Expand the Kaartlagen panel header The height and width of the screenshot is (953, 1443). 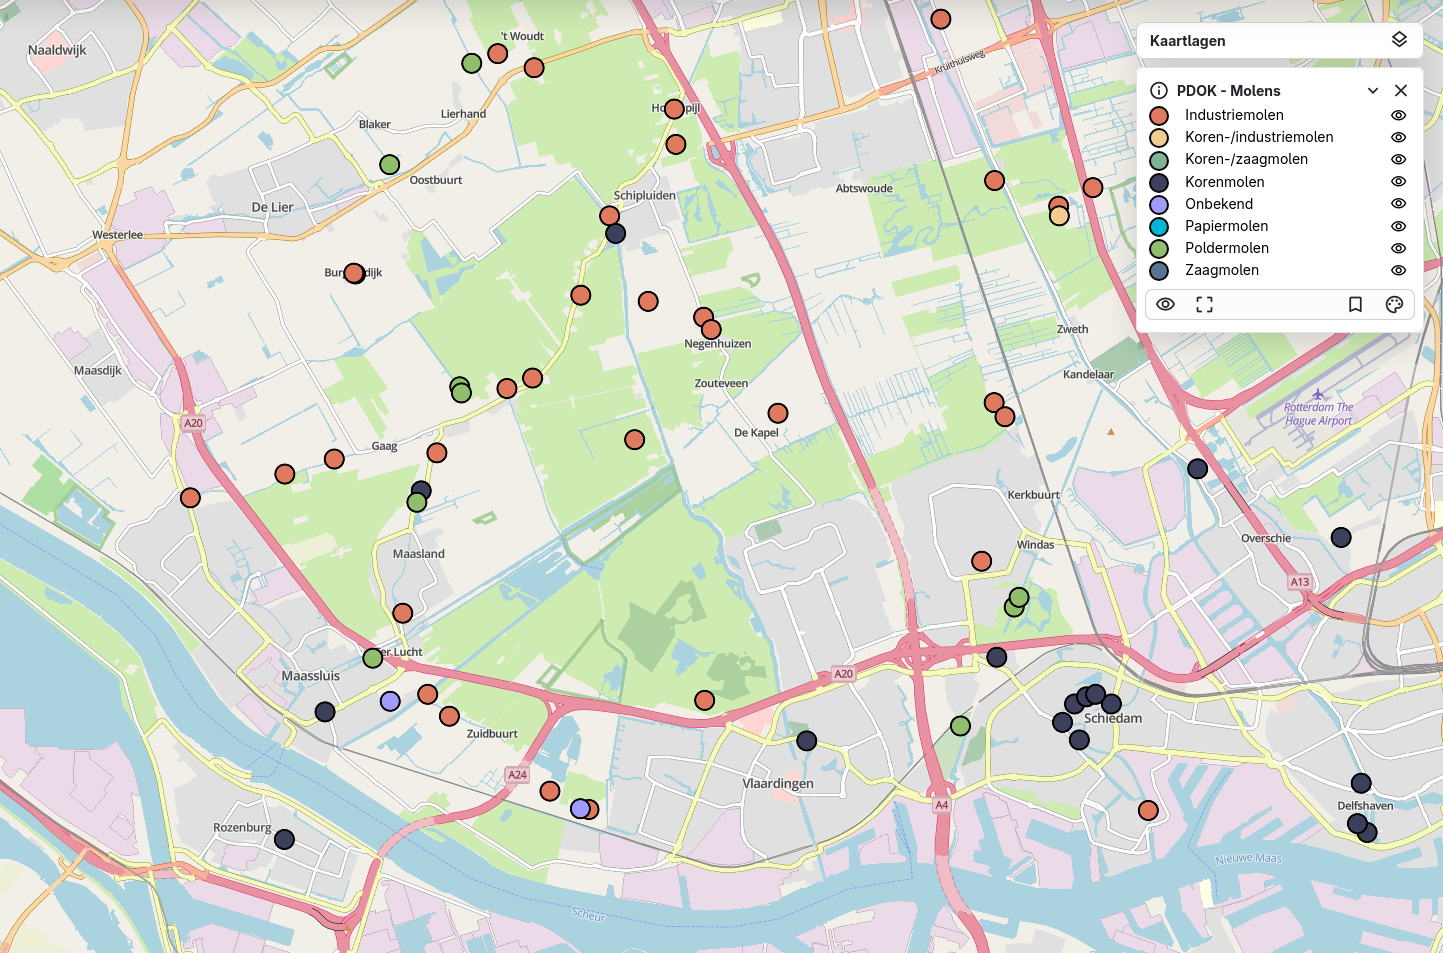[x=1187, y=41]
